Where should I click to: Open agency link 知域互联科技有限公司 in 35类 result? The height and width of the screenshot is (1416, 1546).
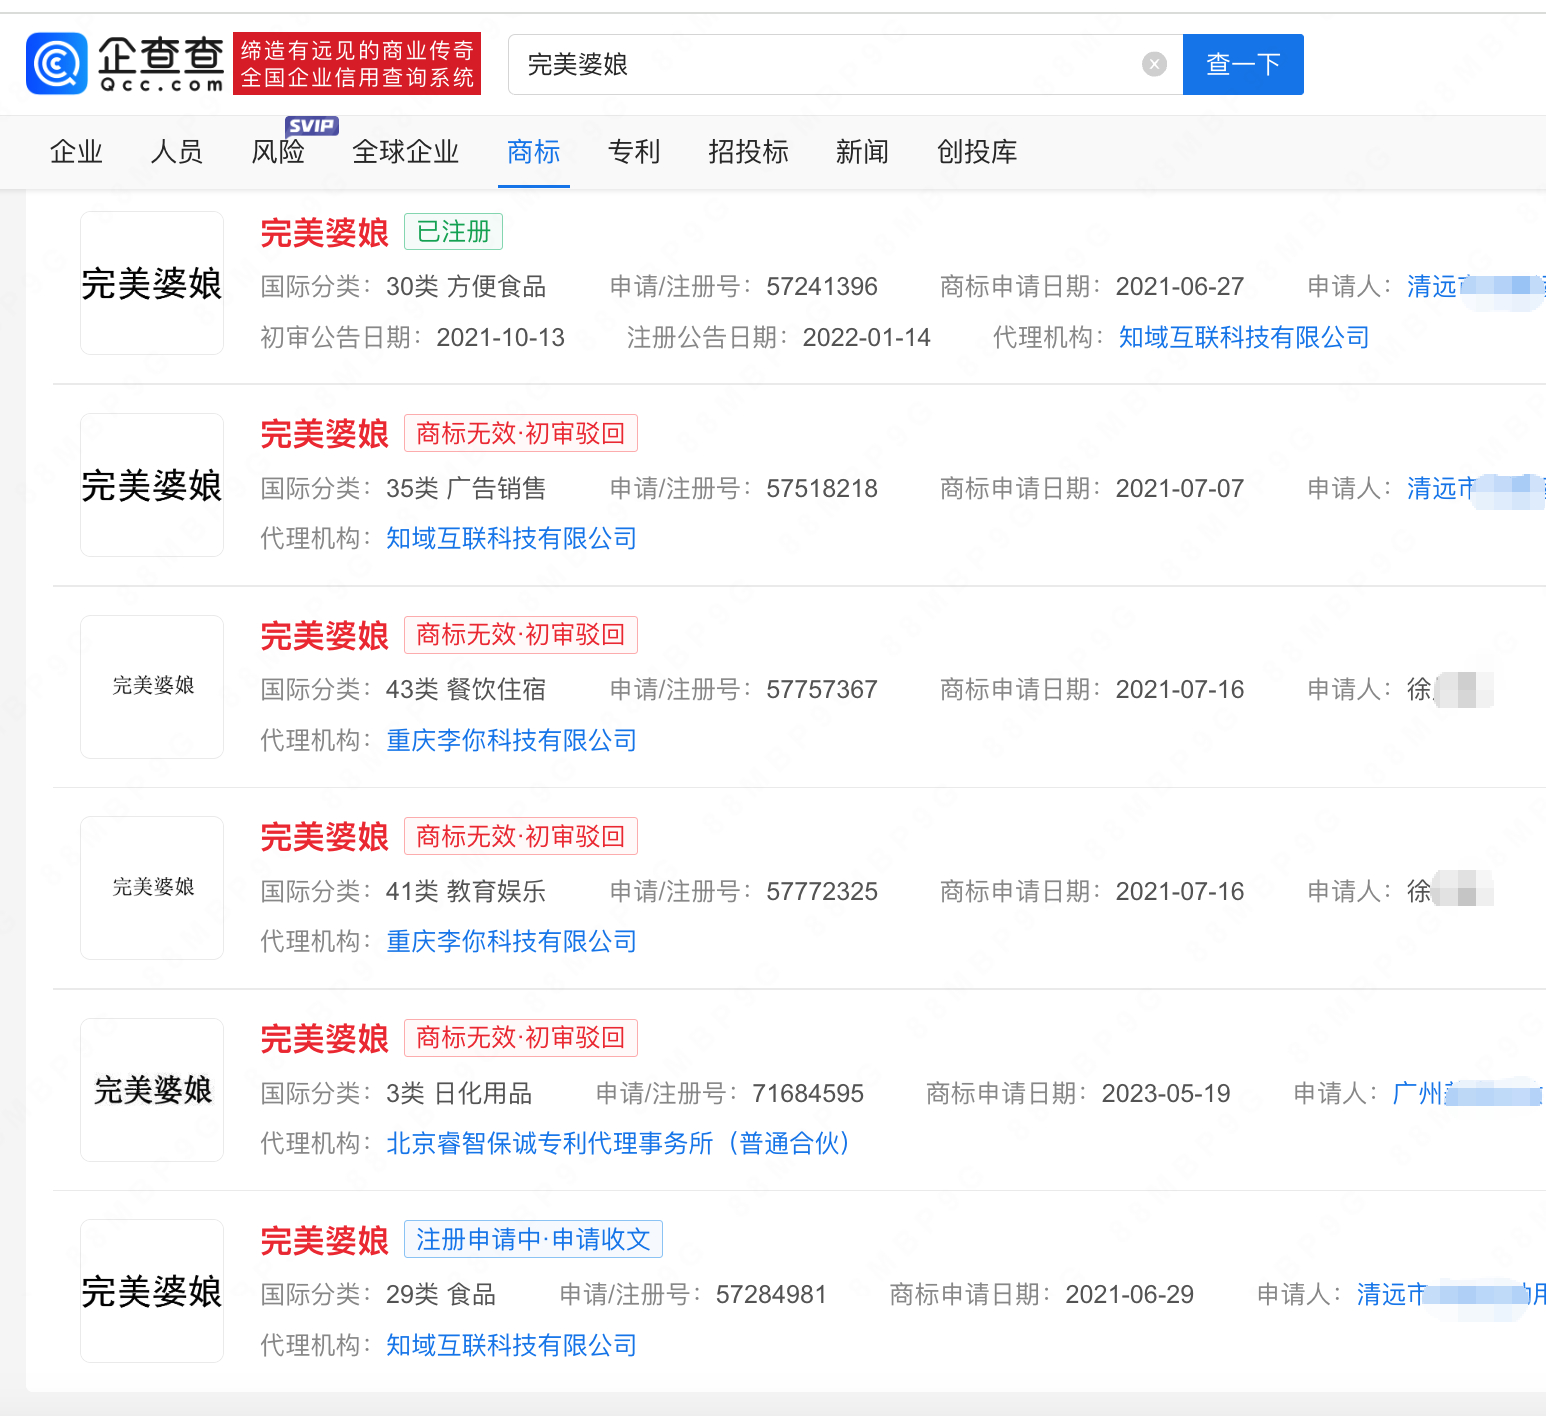(512, 539)
